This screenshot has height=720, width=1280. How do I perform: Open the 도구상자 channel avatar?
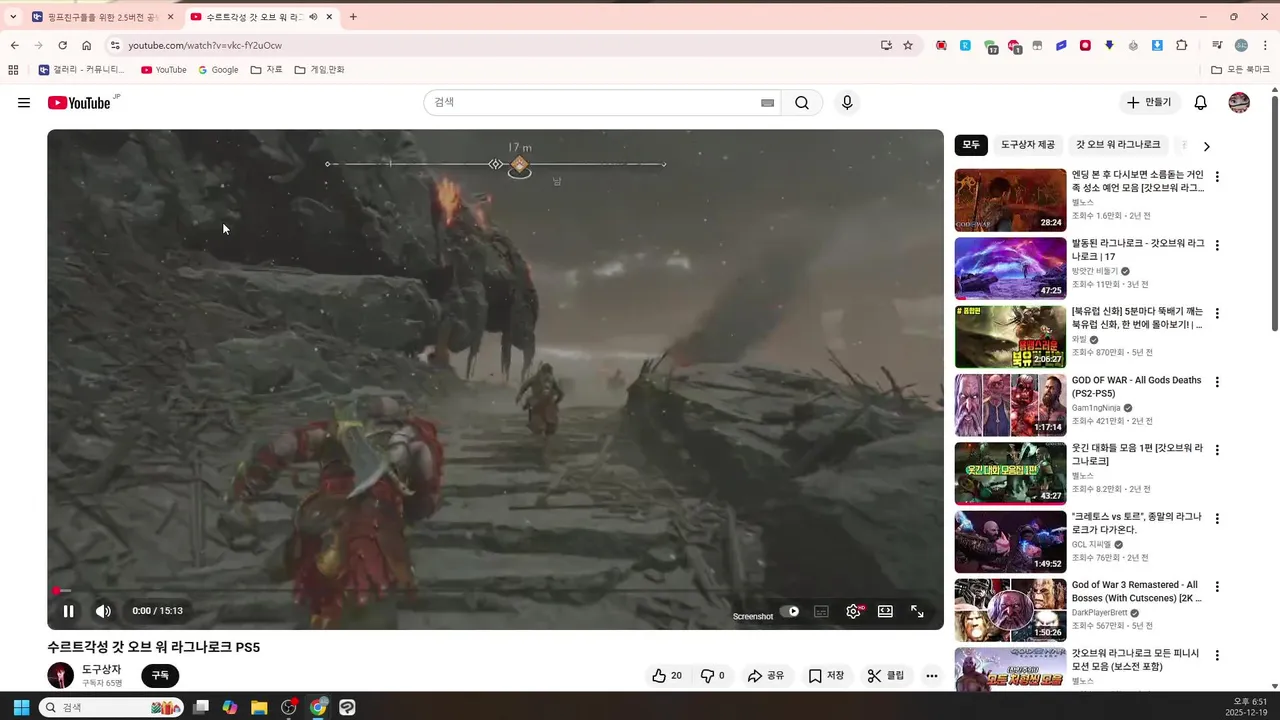(x=61, y=676)
